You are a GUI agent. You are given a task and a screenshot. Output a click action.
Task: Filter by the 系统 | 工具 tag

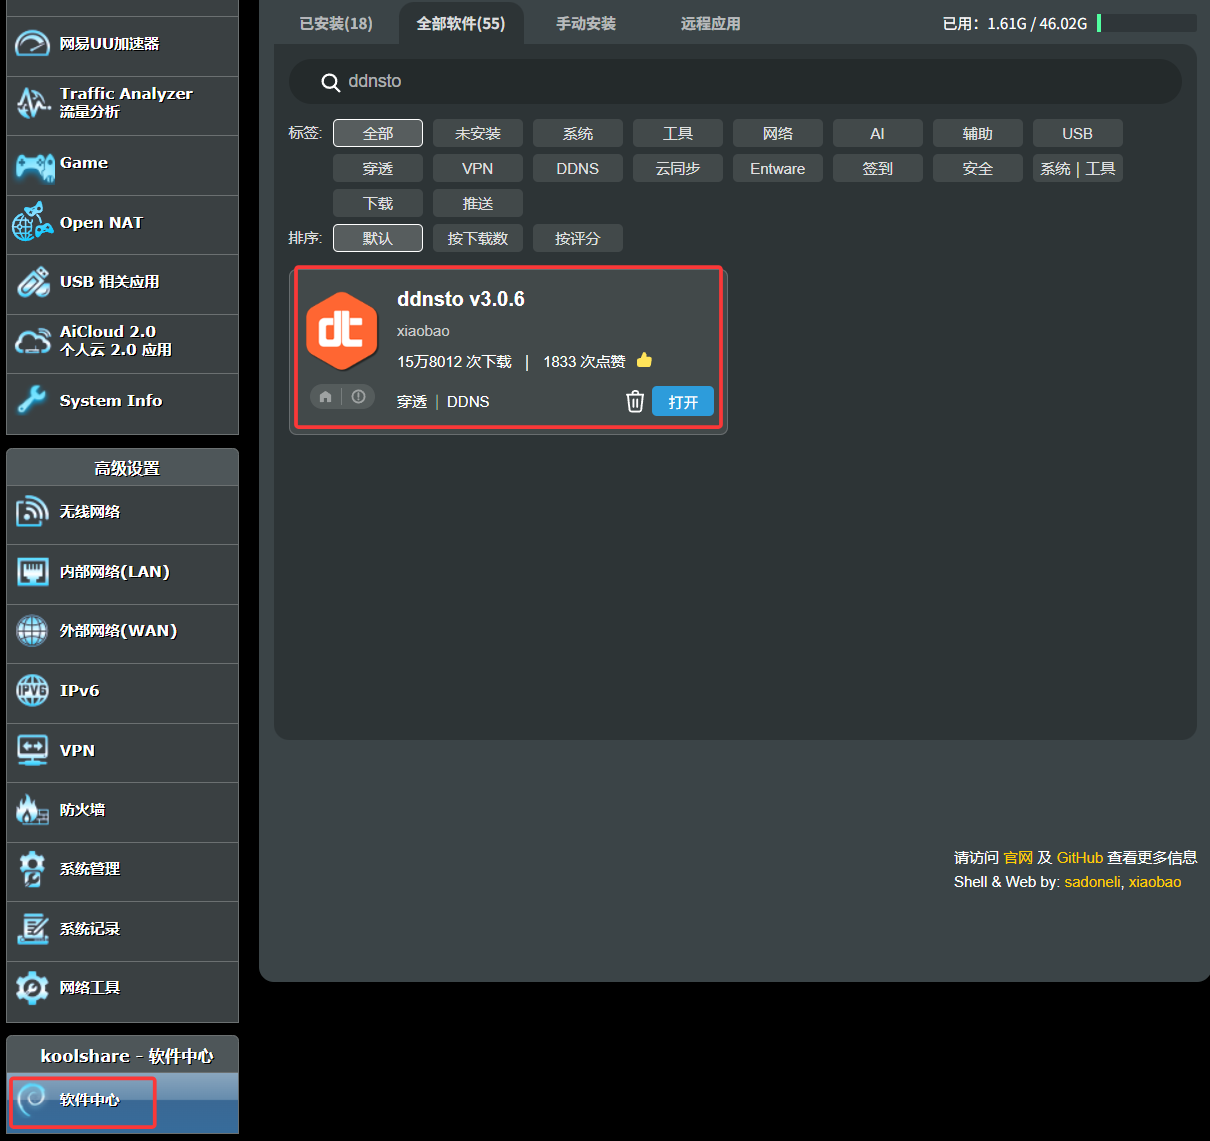click(x=1078, y=168)
